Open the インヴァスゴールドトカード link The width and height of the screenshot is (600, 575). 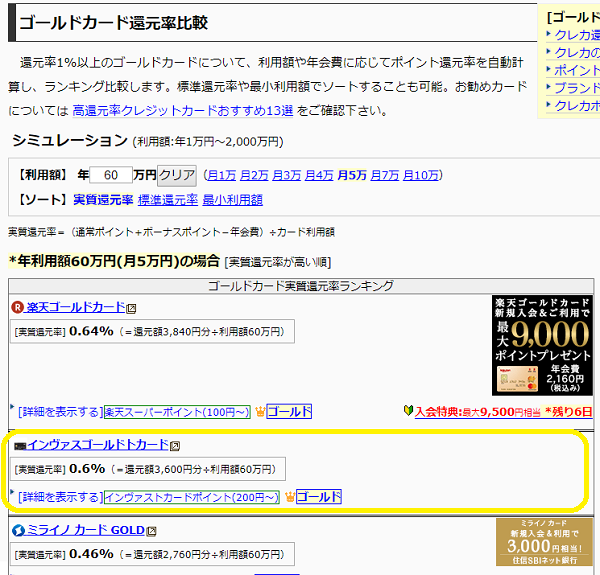point(98,445)
